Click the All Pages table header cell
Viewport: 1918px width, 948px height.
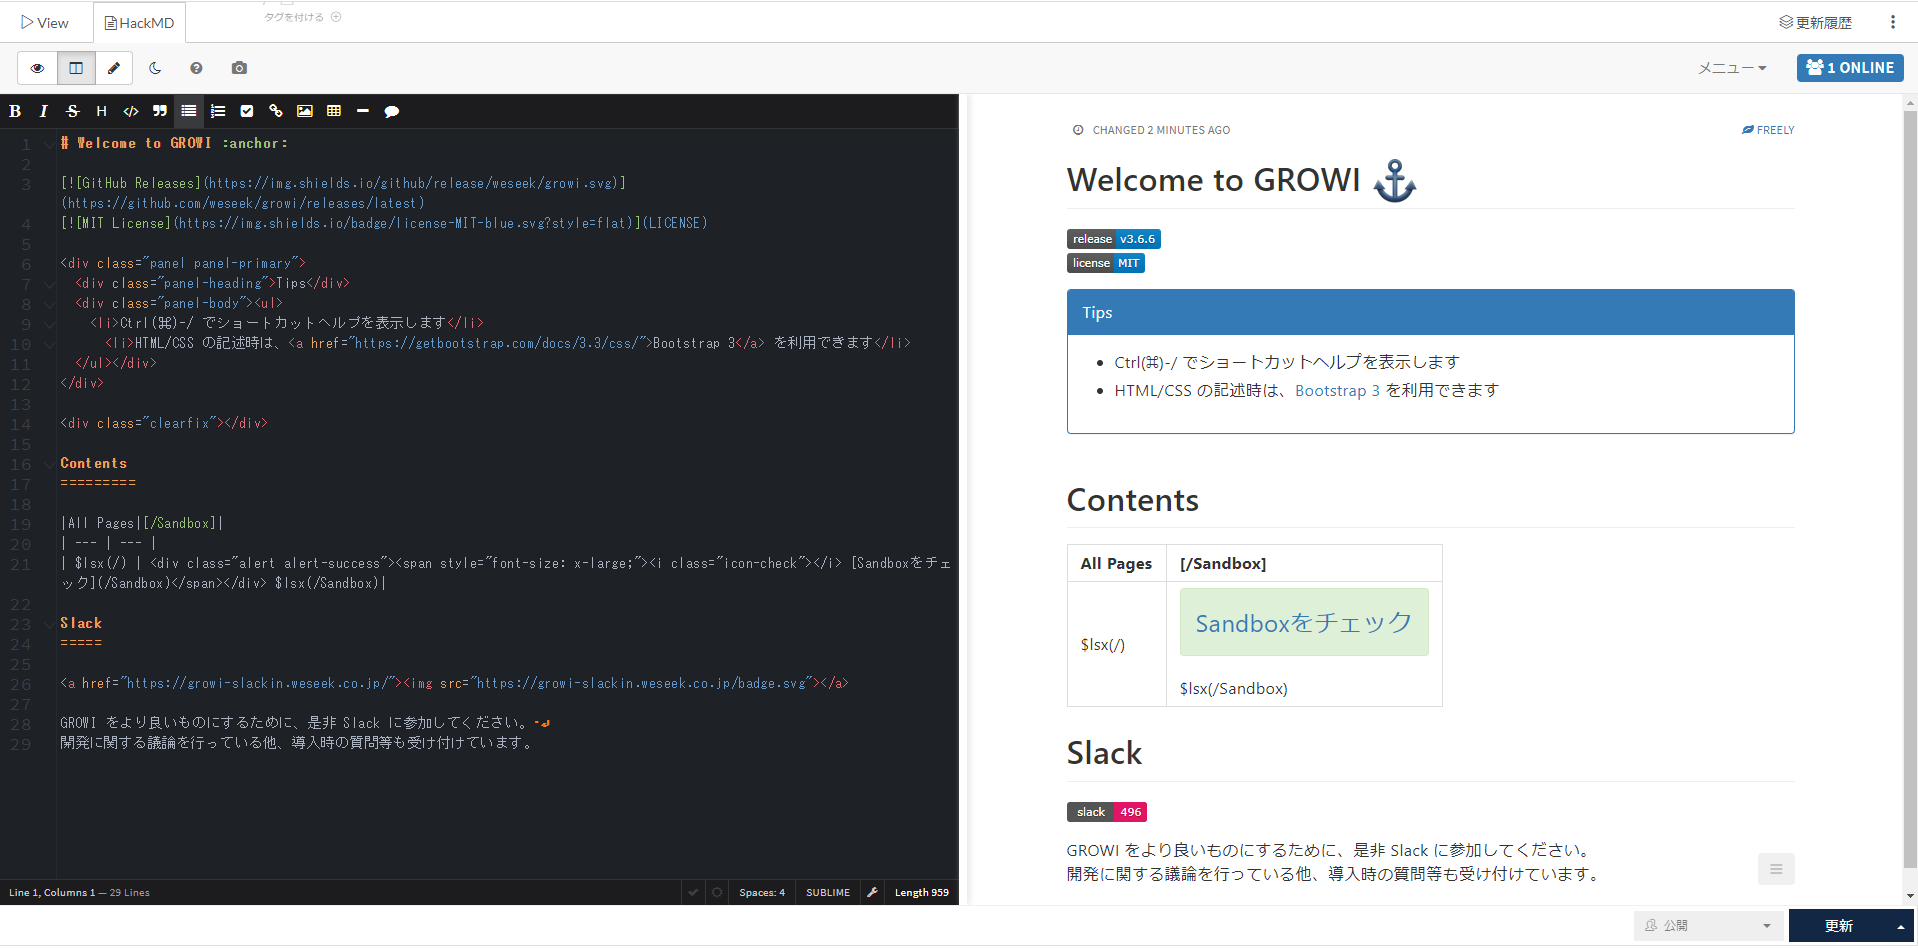[1116, 564]
